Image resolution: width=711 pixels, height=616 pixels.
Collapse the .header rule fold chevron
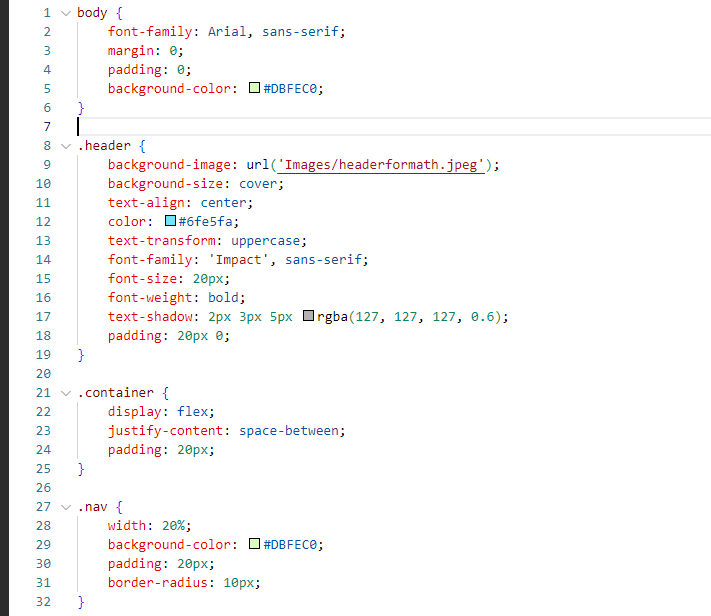(66, 146)
